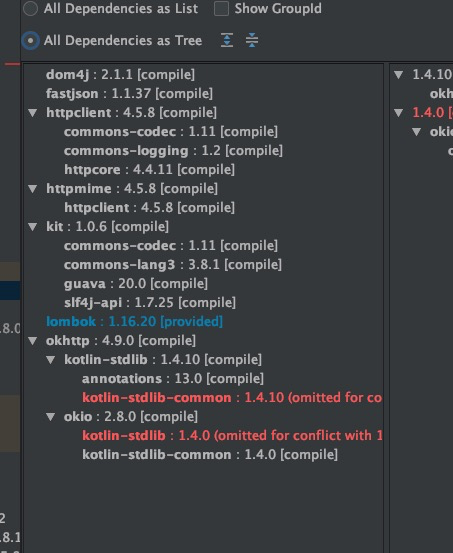453x553 pixels.
Task: Collapse the 1.4.10 node in right panel
Action: pos(399,75)
